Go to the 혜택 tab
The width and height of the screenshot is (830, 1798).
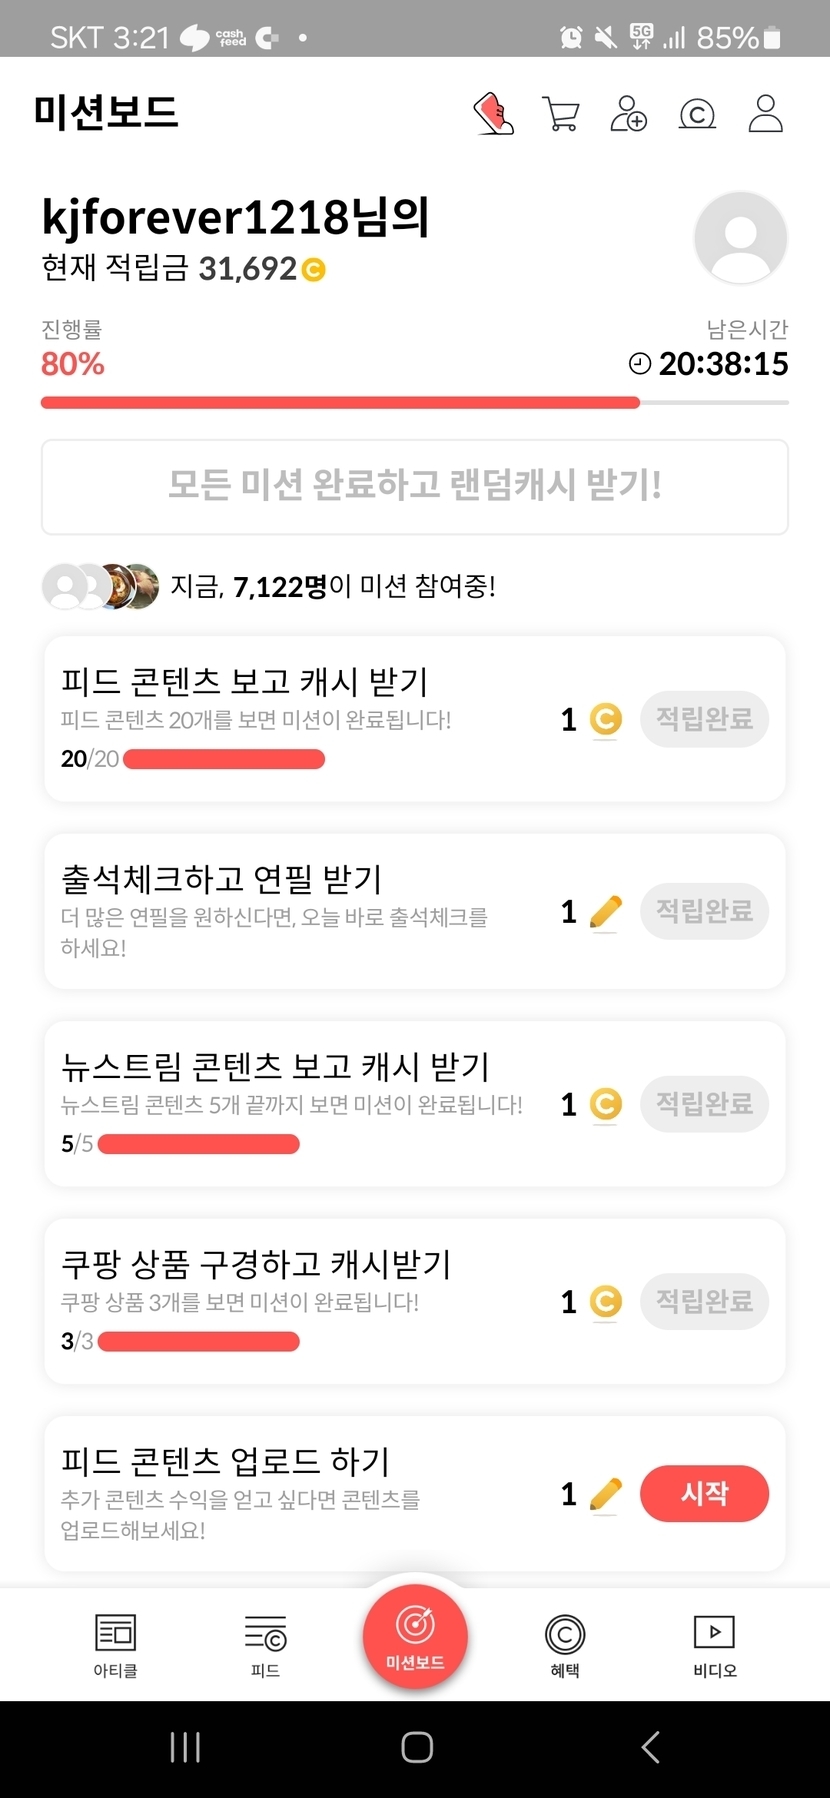coord(565,1645)
